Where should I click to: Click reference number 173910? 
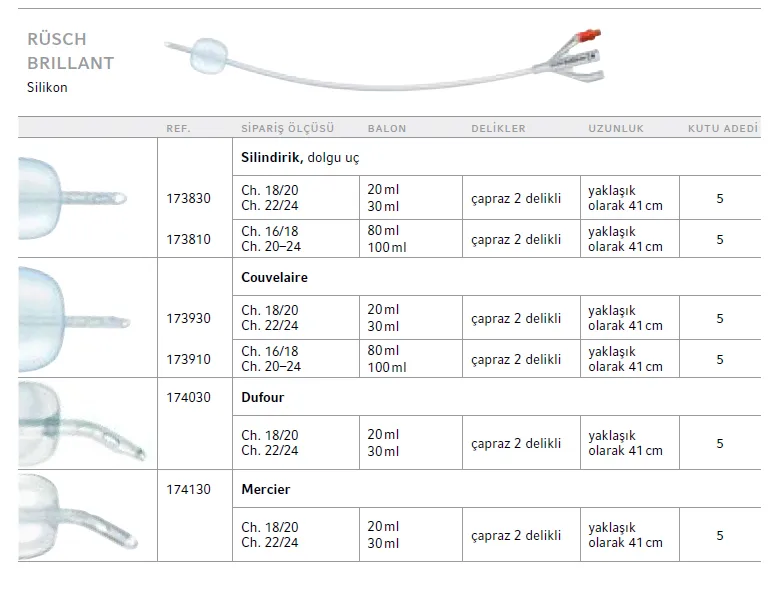pos(188,359)
